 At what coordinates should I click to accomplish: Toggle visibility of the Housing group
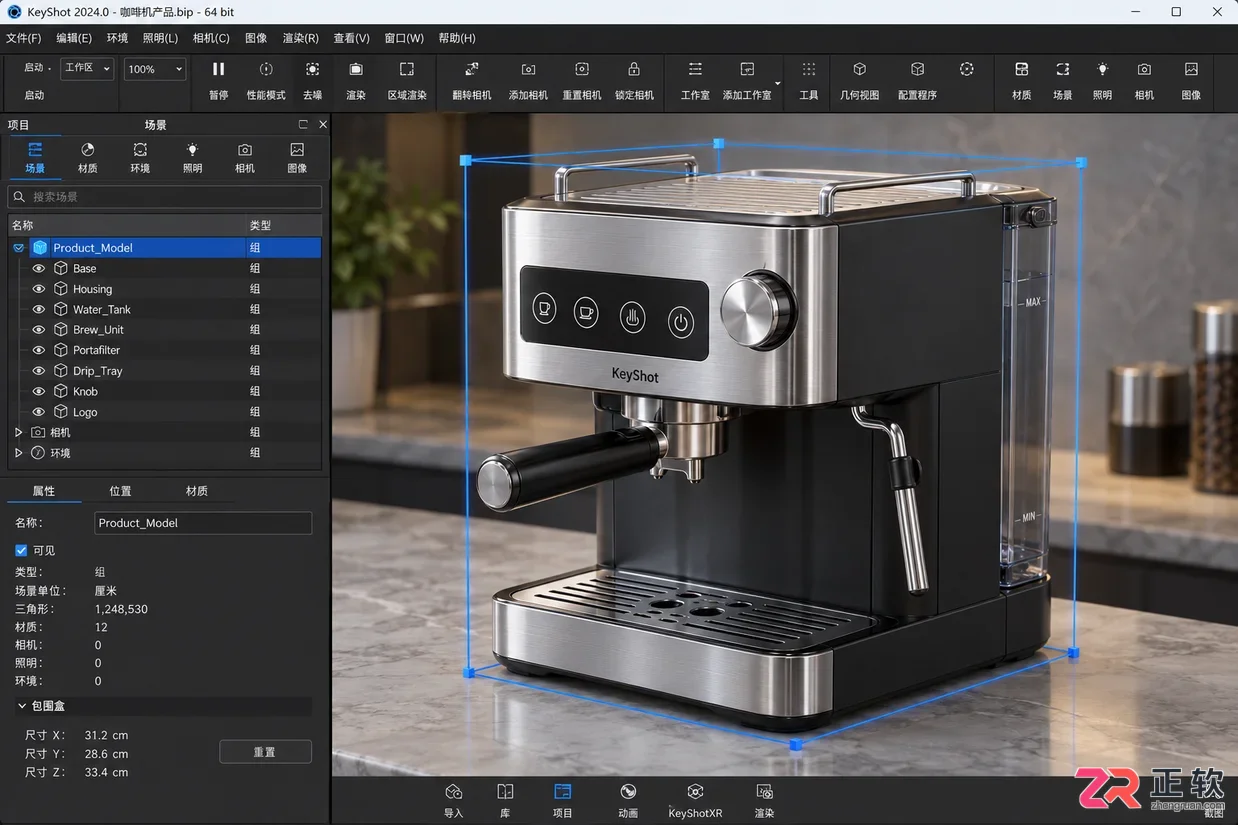(x=39, y=289)
